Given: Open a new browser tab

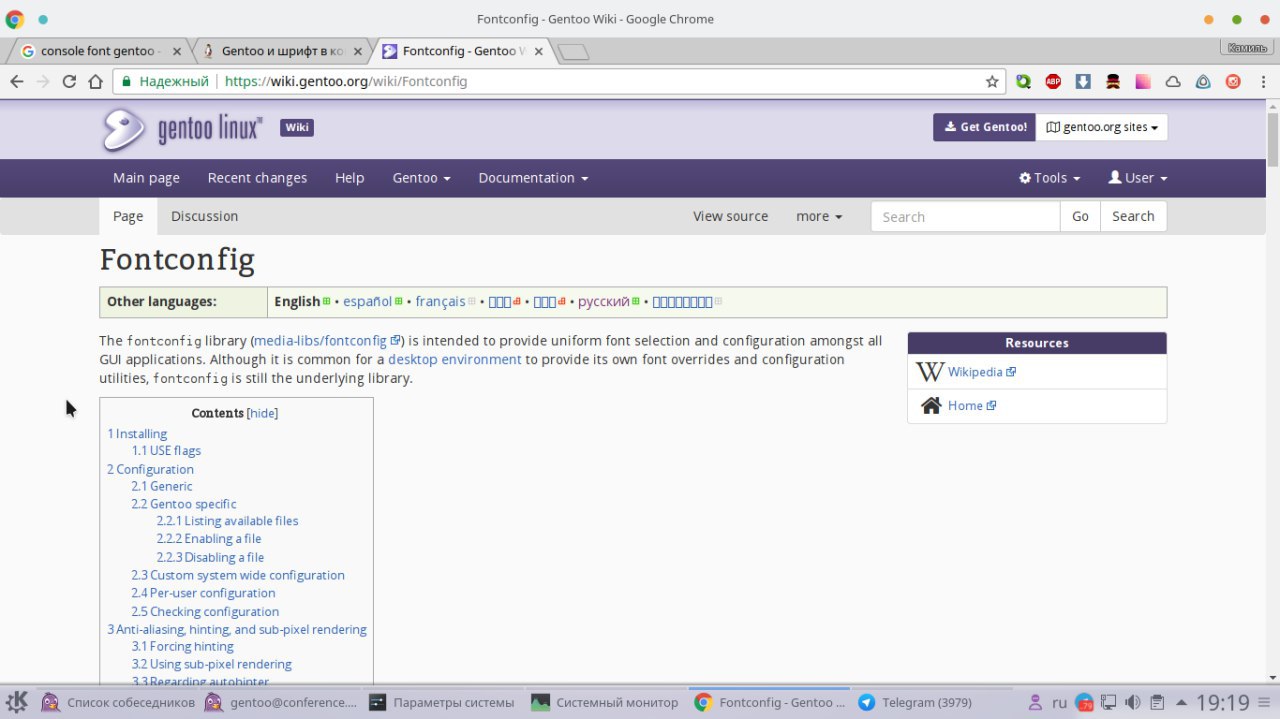Looking at the screenshot, I should (x=572, y=51).
